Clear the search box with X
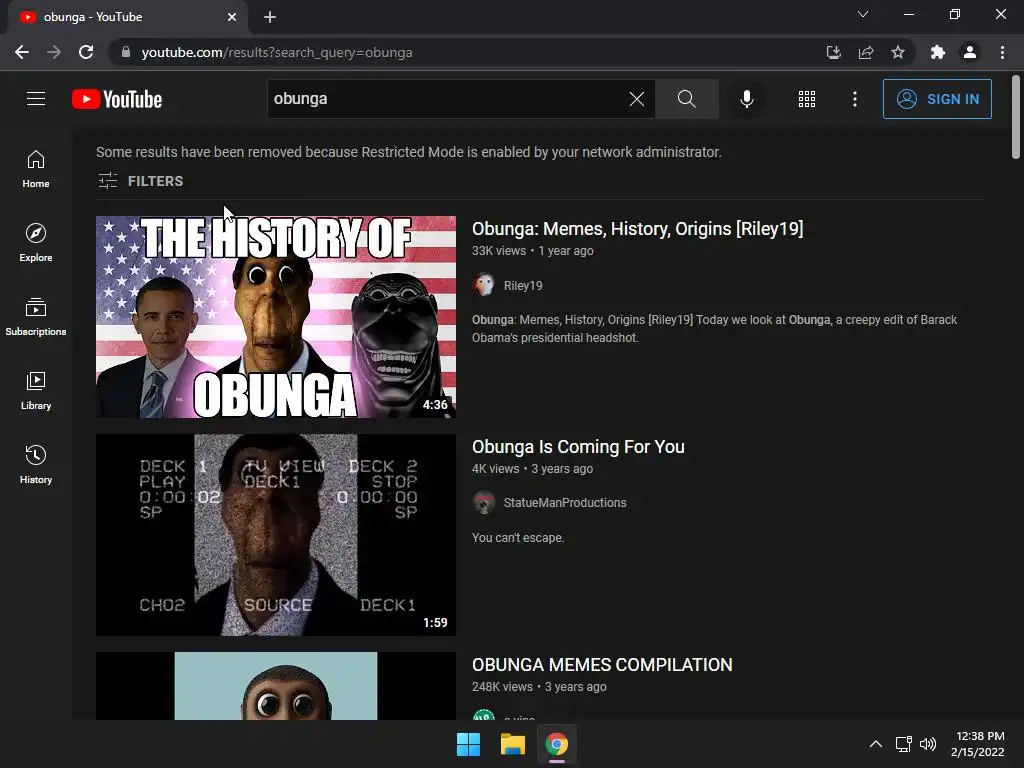1024x768 pixels. 637,99
